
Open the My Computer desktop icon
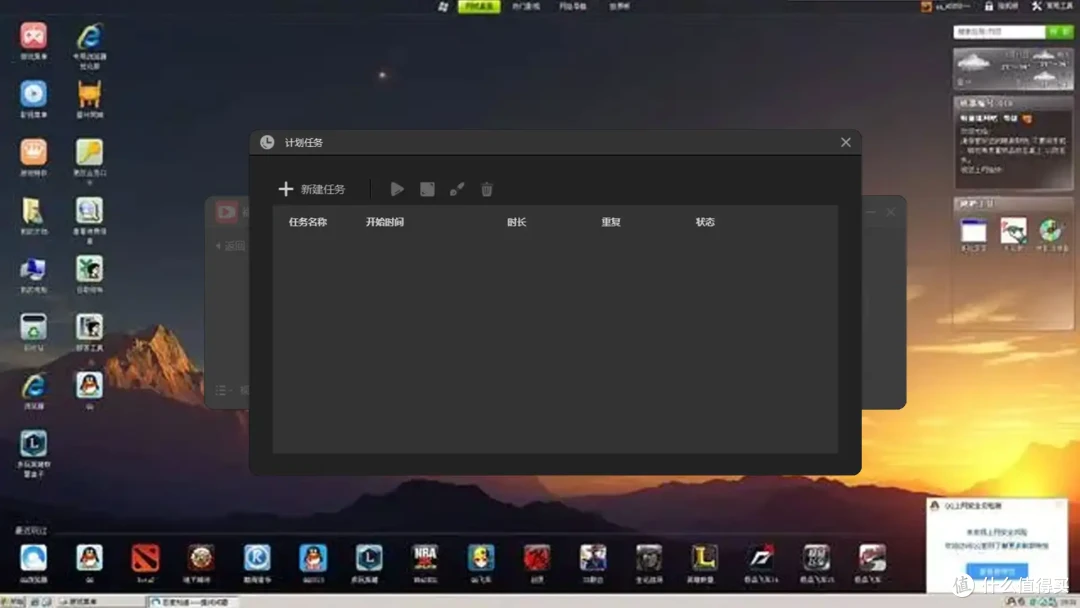(x=33, y=270)
